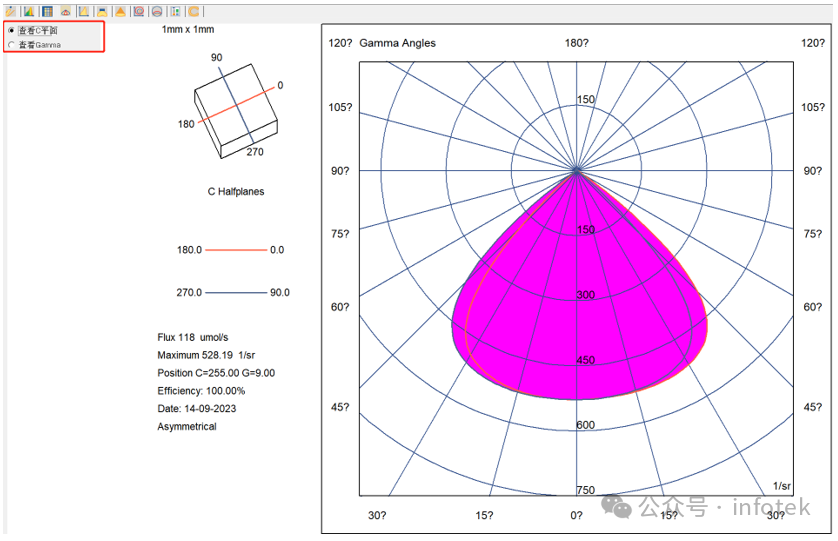Image resolution: width=838 pixels, height=541 pixels.
Task: Click the rainbow spectrum chart icon
Action: click(29, 11)
